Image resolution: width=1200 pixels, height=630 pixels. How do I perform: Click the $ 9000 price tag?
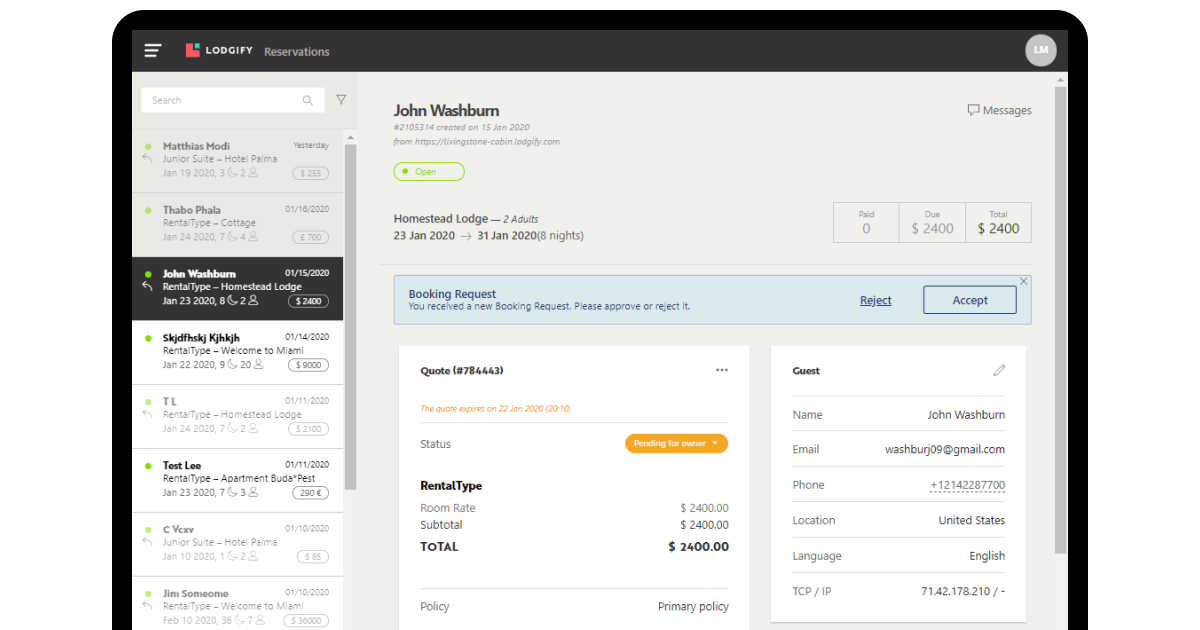point(309,365)
